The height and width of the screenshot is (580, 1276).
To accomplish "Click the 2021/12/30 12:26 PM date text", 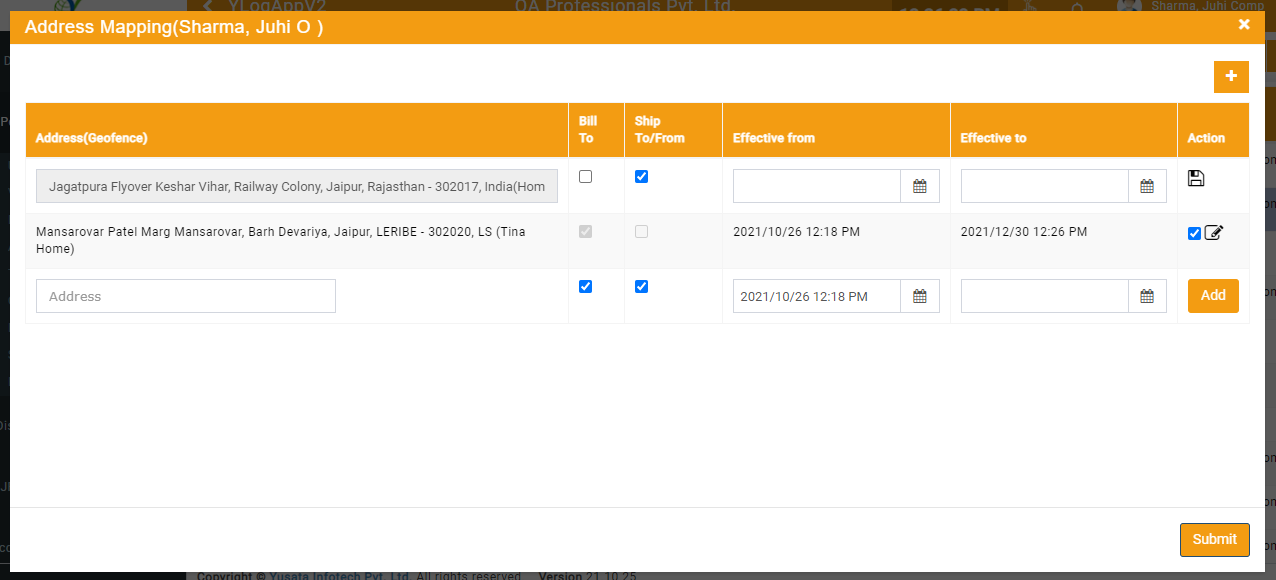I will click(1024, 232).
